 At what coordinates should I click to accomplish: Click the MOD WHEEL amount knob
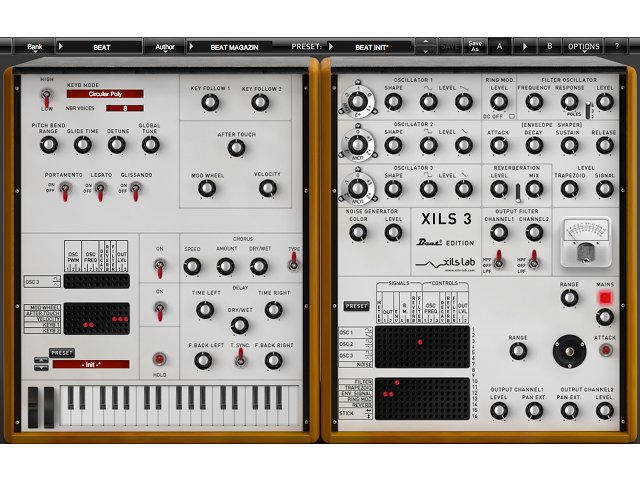[207, 188]
